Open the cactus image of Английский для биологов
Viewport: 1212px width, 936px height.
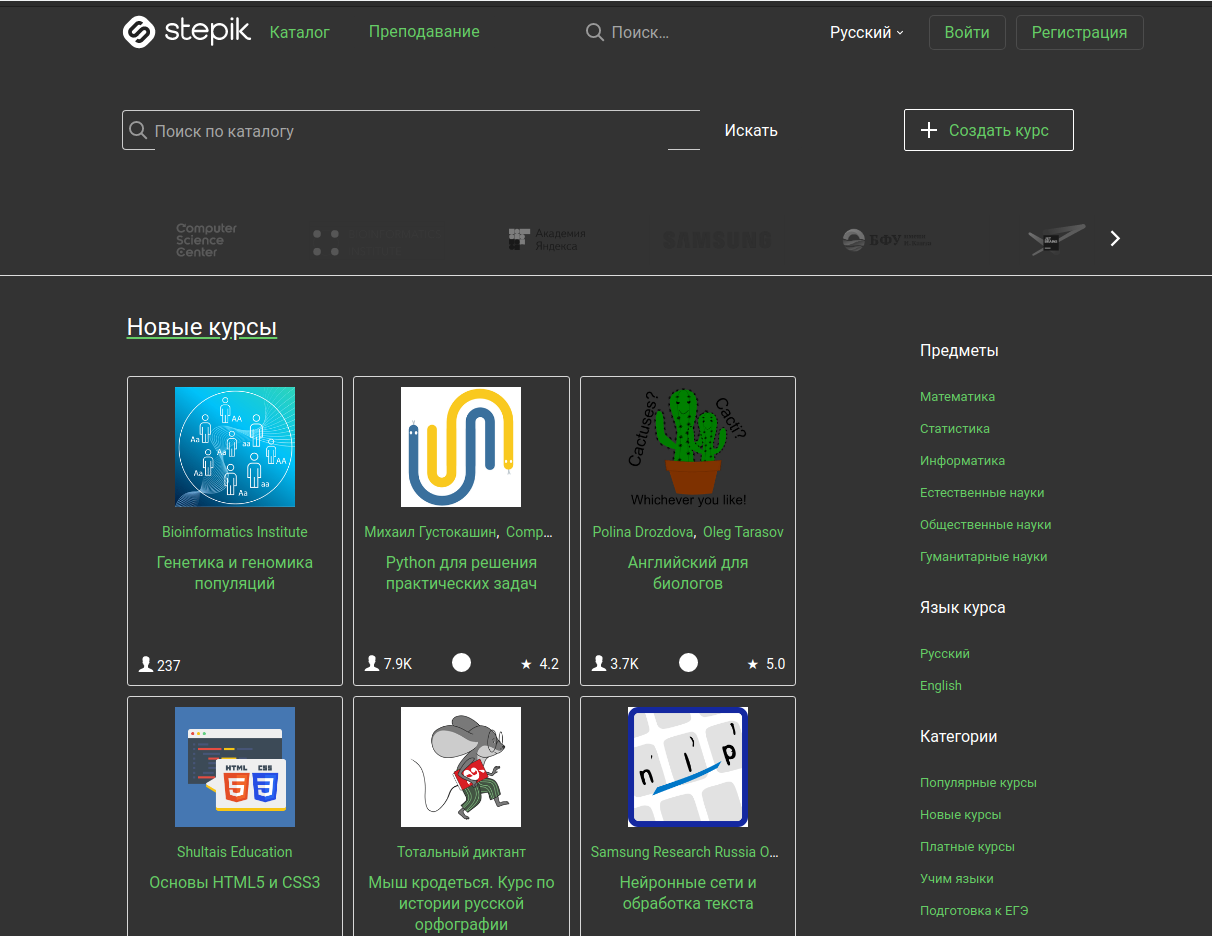point(688,447)
